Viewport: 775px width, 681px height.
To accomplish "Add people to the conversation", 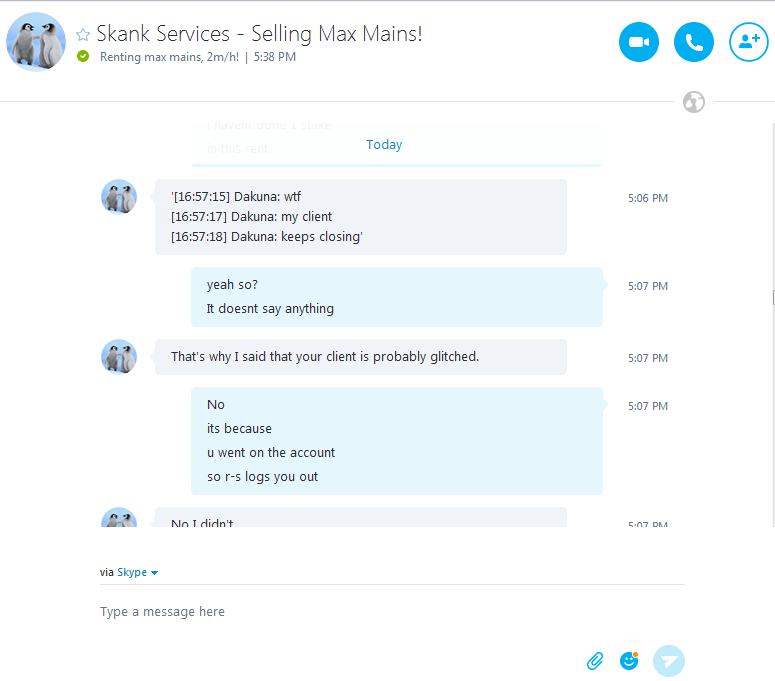I will pos(748,42).
